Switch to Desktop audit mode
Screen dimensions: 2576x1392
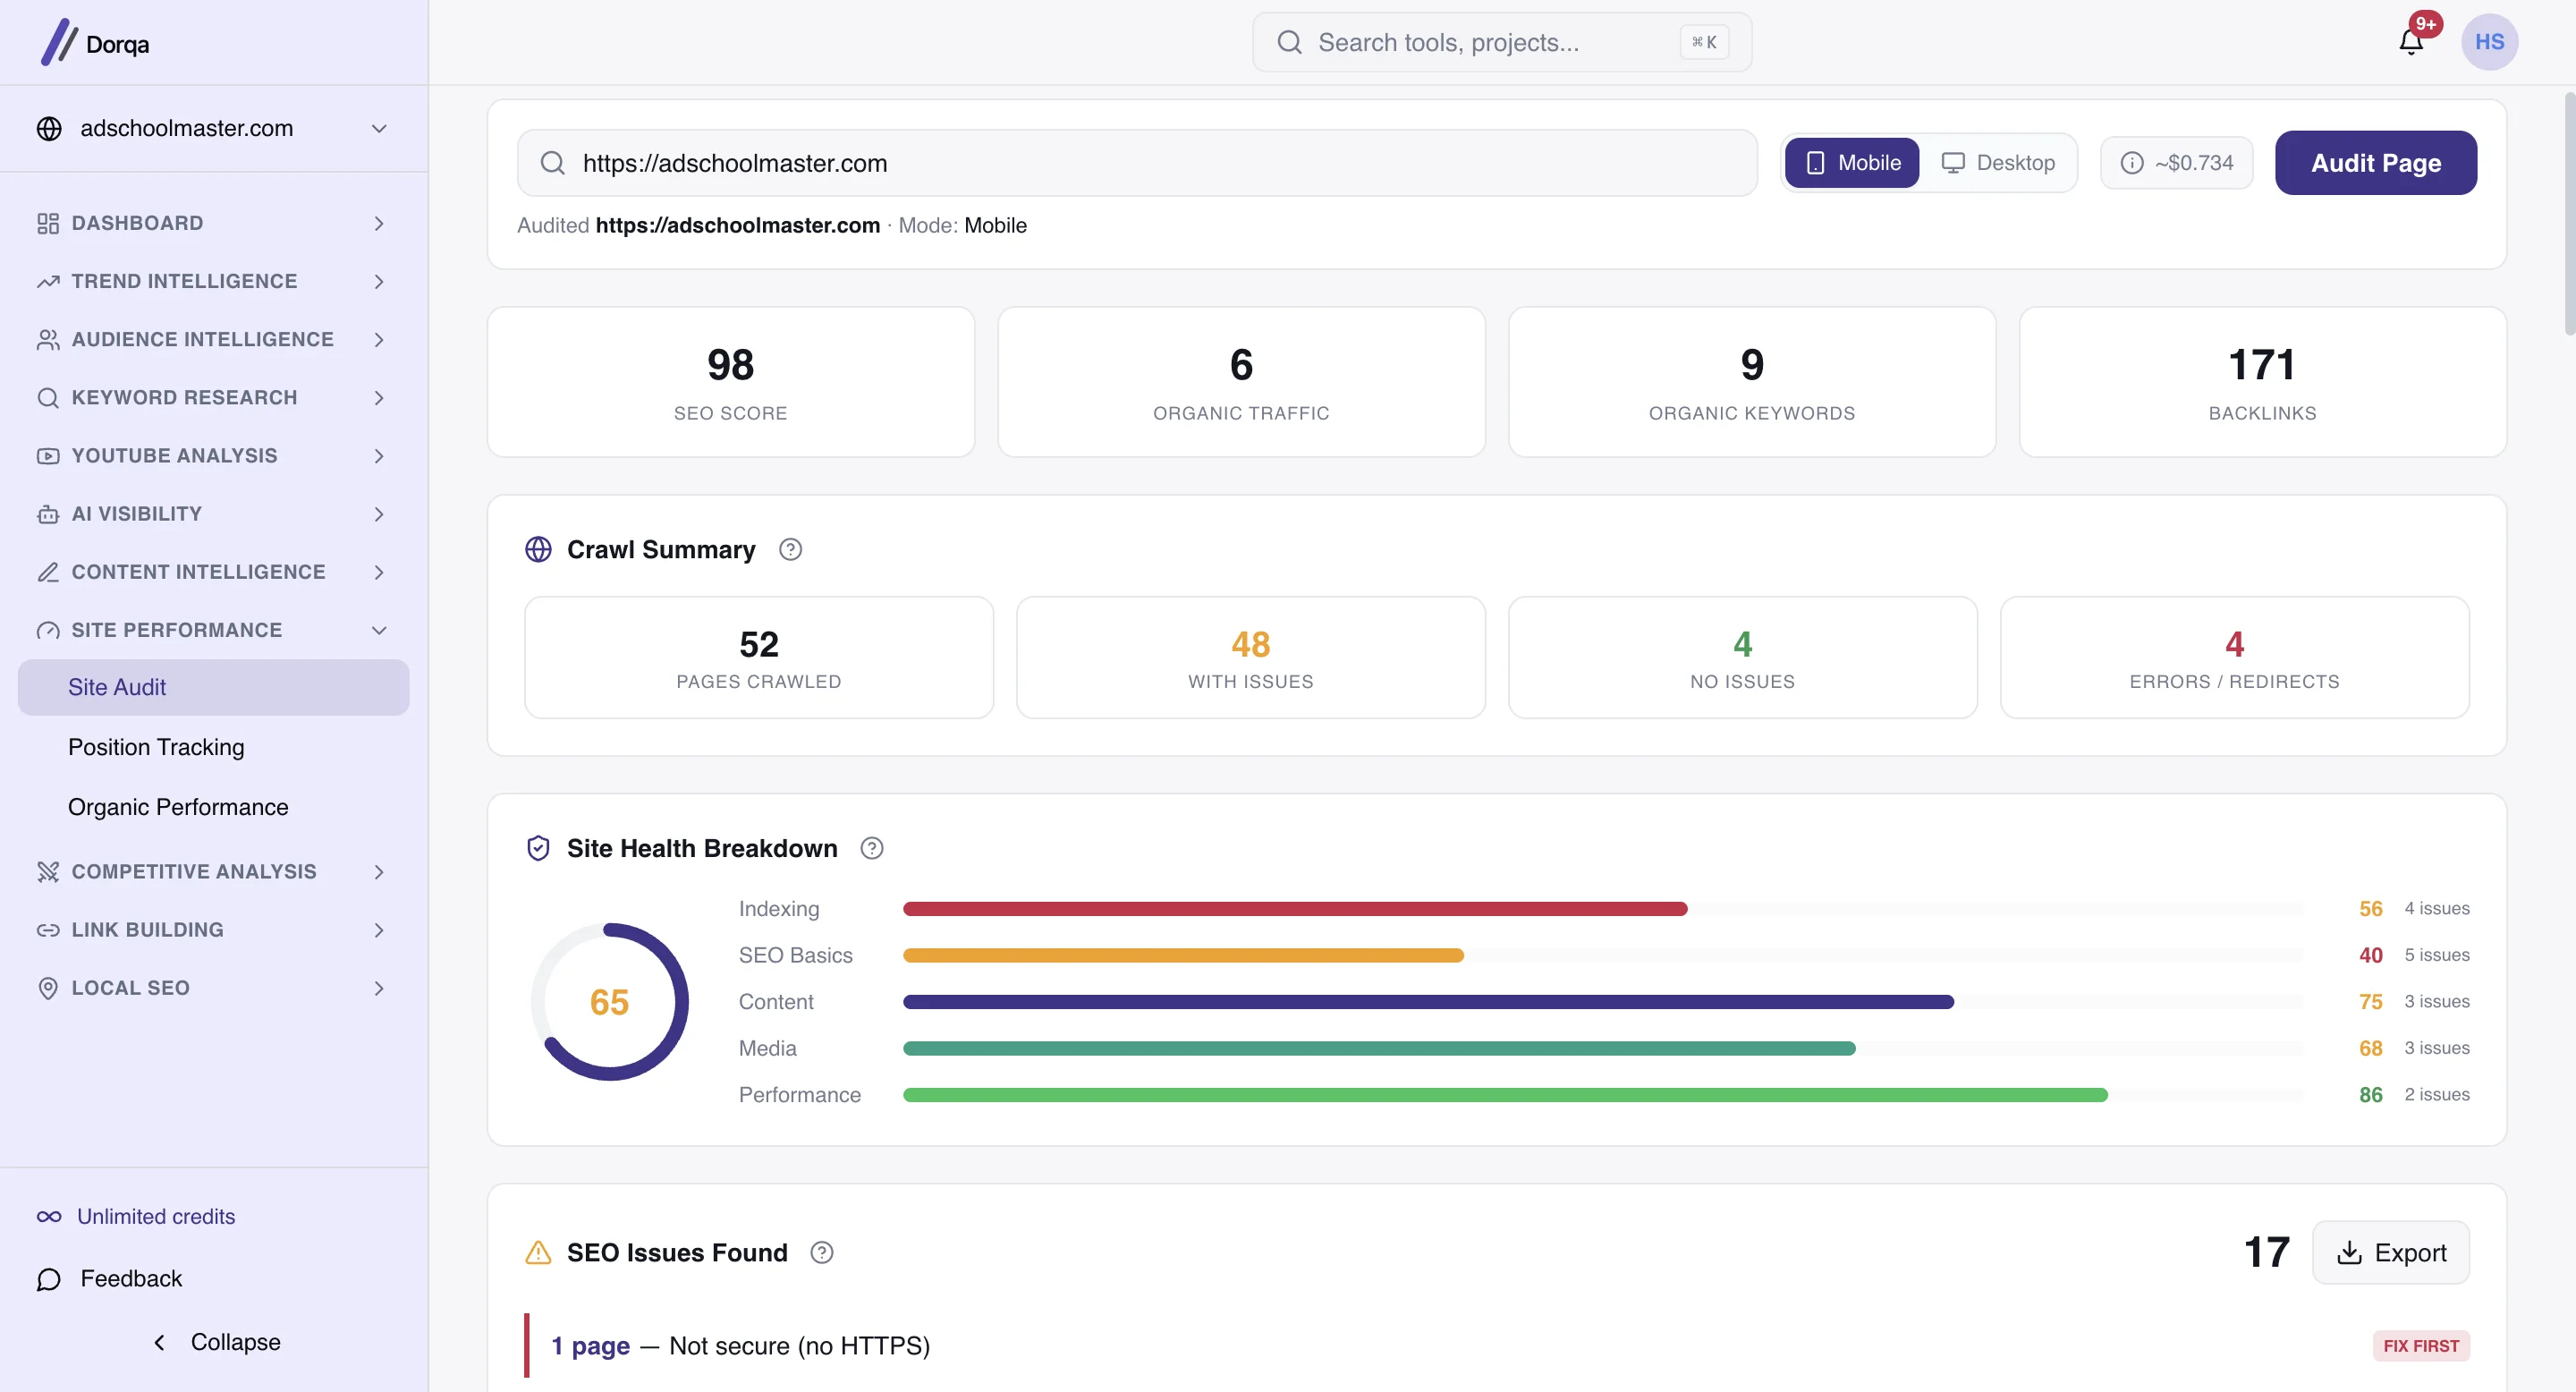1998,163
